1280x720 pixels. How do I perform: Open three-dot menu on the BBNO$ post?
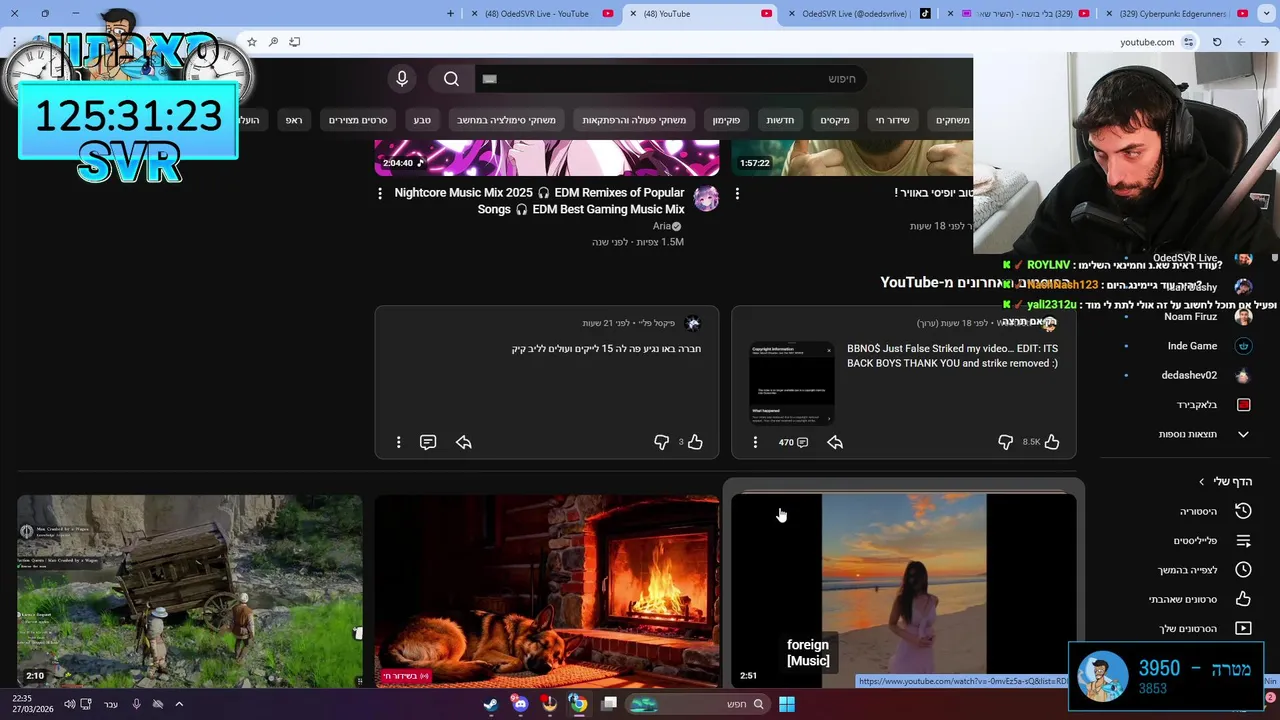click(x=755, y=442)
